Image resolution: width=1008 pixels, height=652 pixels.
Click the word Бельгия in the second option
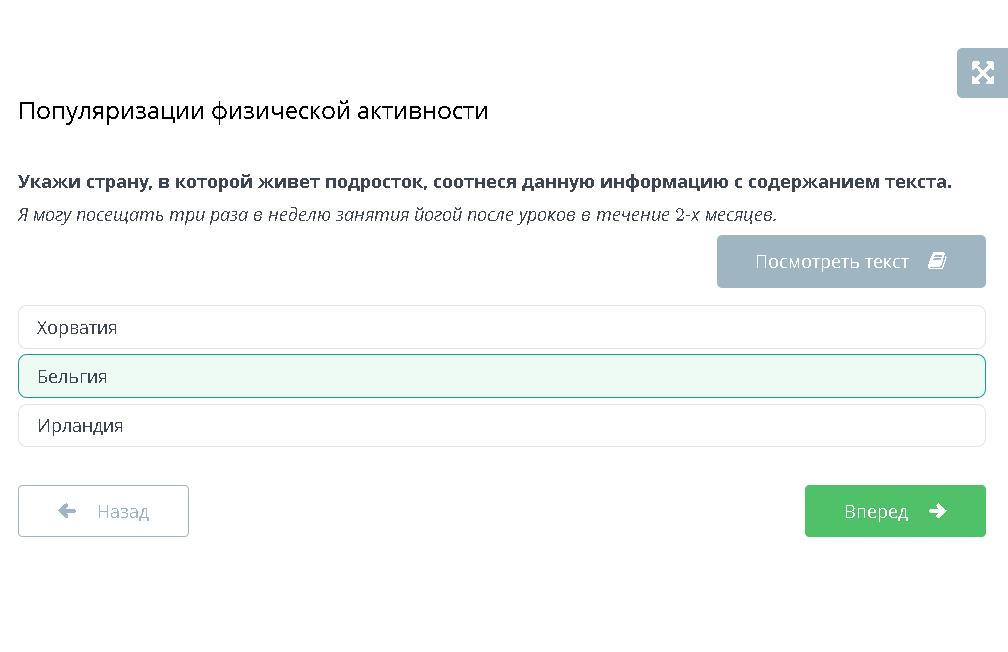72,377
